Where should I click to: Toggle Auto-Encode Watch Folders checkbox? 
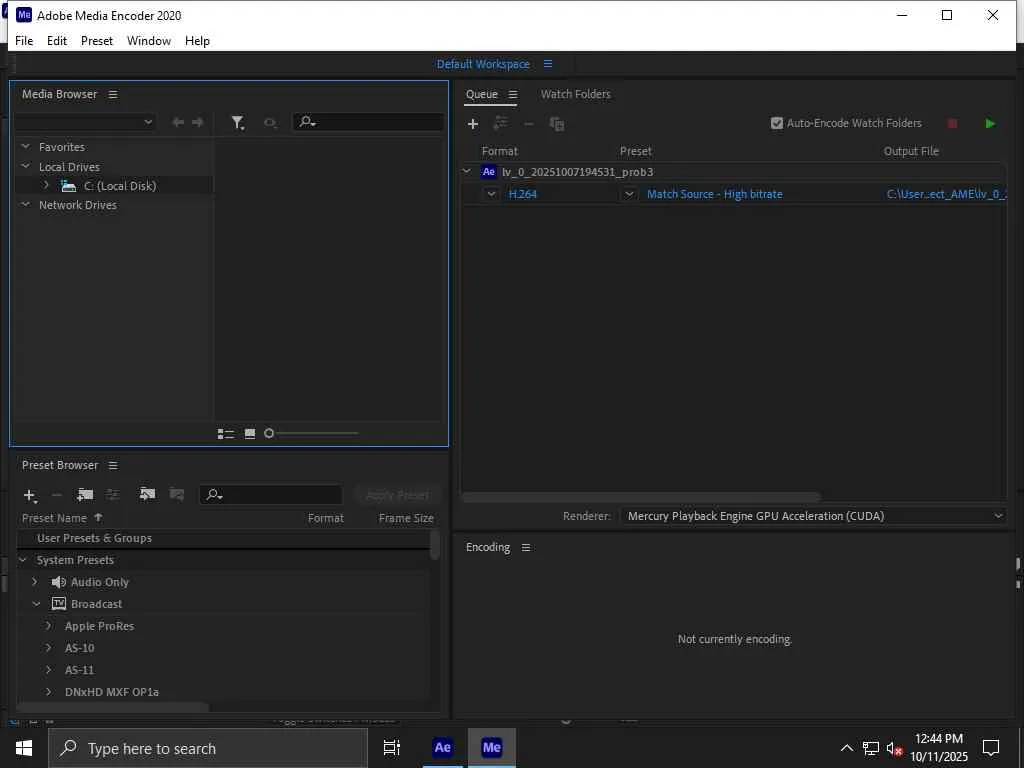click(x=776, y=123)
